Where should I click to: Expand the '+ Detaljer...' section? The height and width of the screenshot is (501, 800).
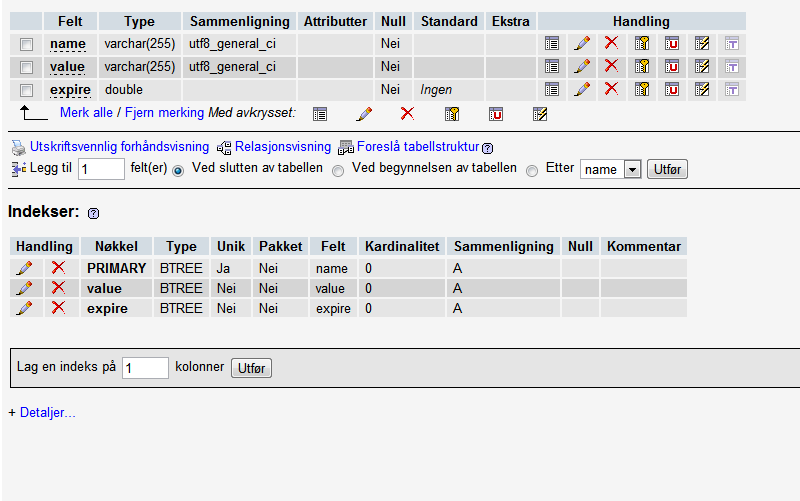pyautogui.click(x=42, y=413)
